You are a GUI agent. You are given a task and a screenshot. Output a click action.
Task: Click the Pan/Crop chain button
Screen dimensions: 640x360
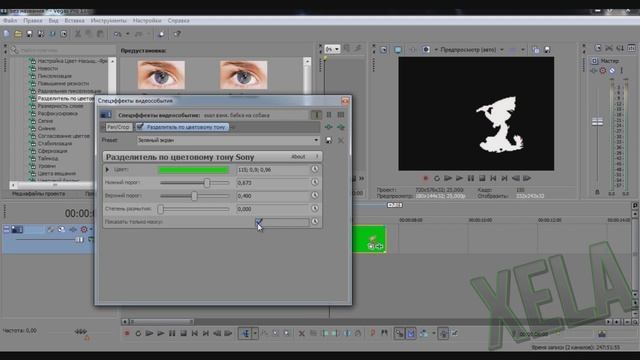tap(118, 127)
